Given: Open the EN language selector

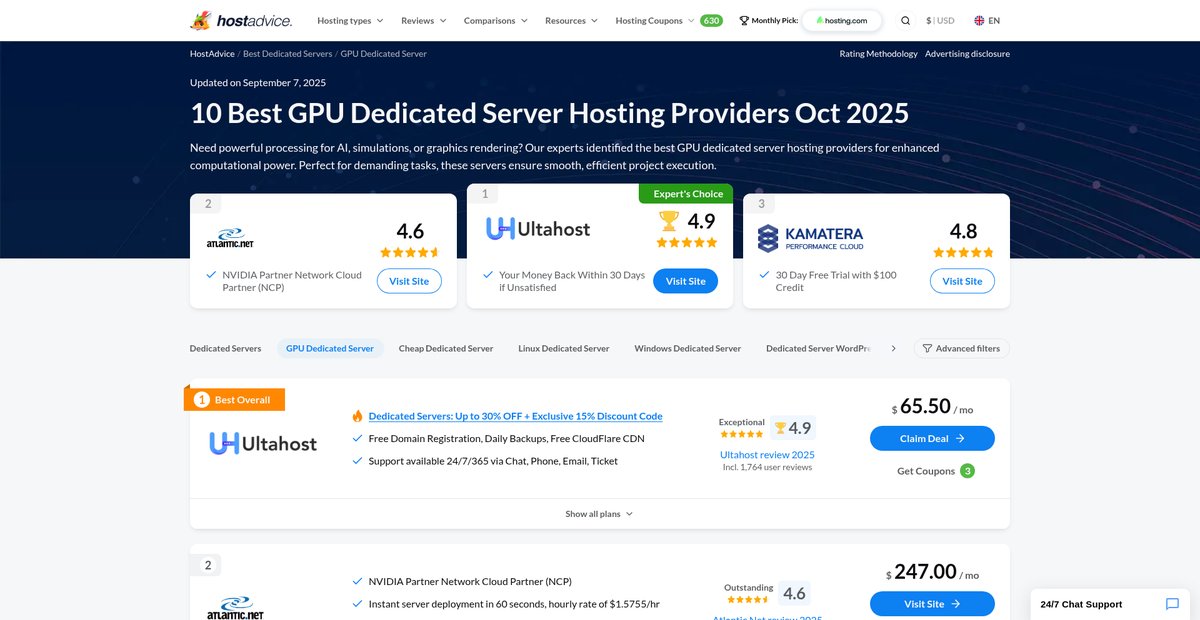Looking at the screenshot, I should click(986, 20).
